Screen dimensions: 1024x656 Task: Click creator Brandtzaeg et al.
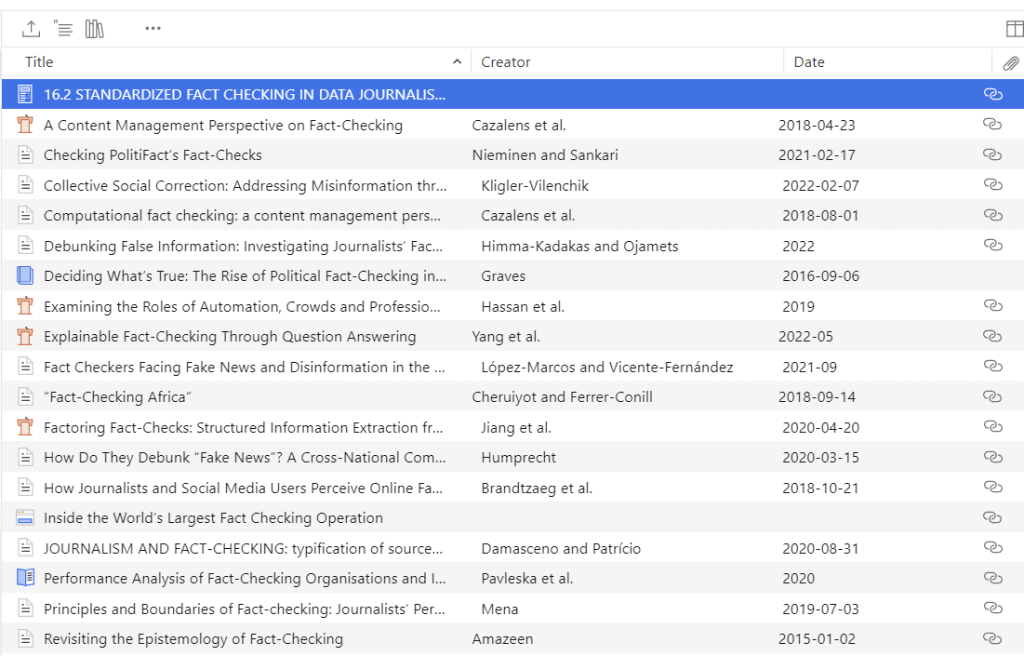tap(537, 488)
